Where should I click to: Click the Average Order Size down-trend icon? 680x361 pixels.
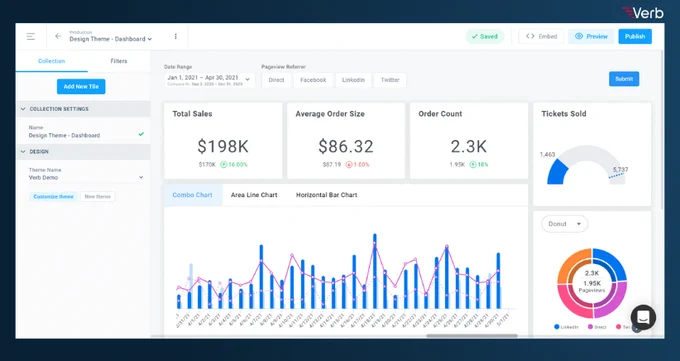pyautogui.click(x=349, y=164)
